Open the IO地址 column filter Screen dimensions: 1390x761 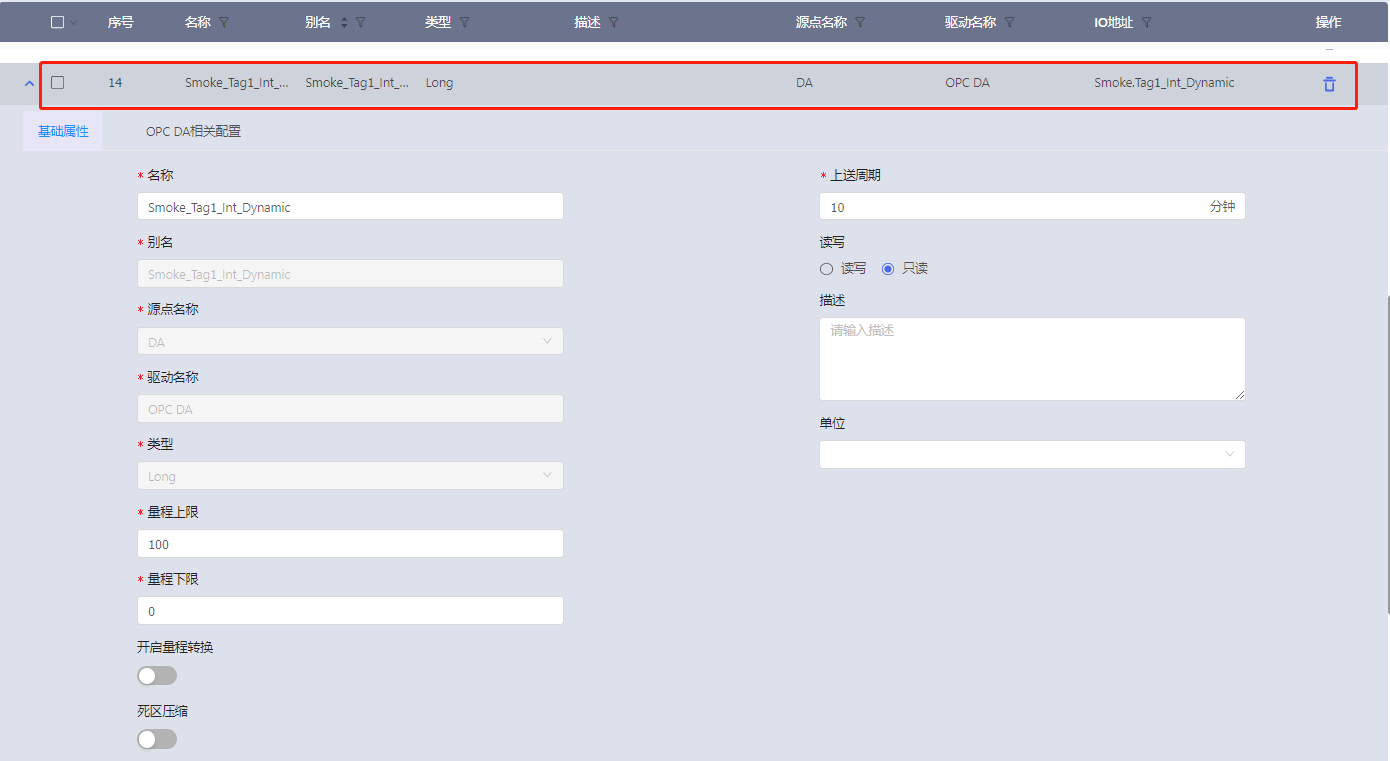(x=1146, y=22)
